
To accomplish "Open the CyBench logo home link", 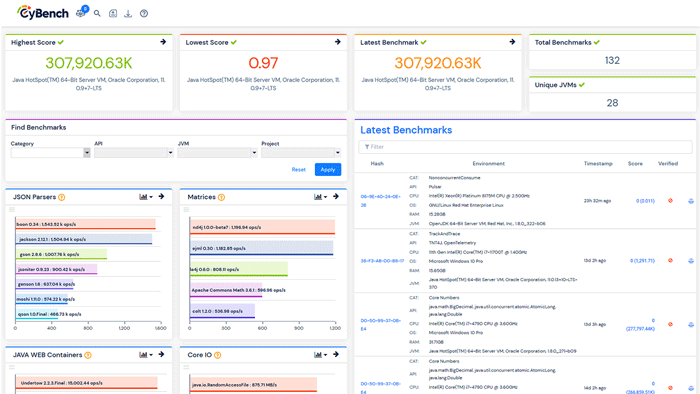I will coord(43,13).
